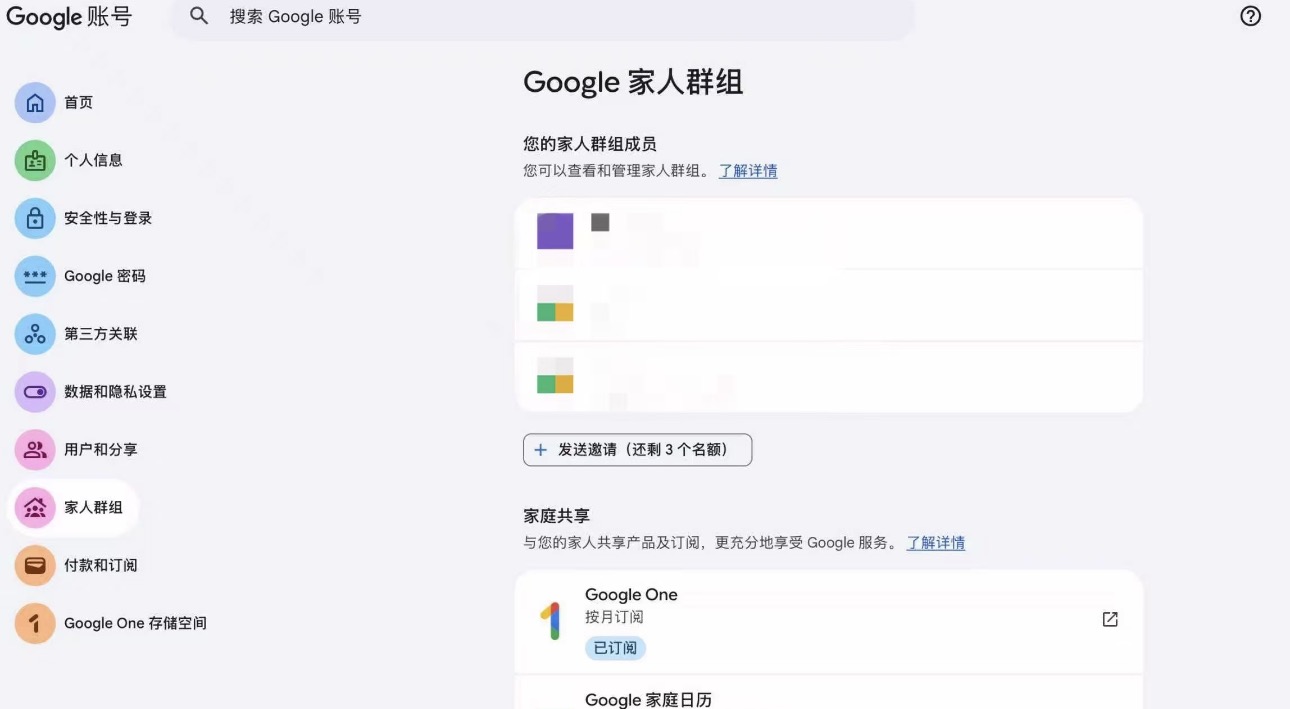1290x709 pixels.
Task: Select 家人群组 menu item
Action: [72, 508]
